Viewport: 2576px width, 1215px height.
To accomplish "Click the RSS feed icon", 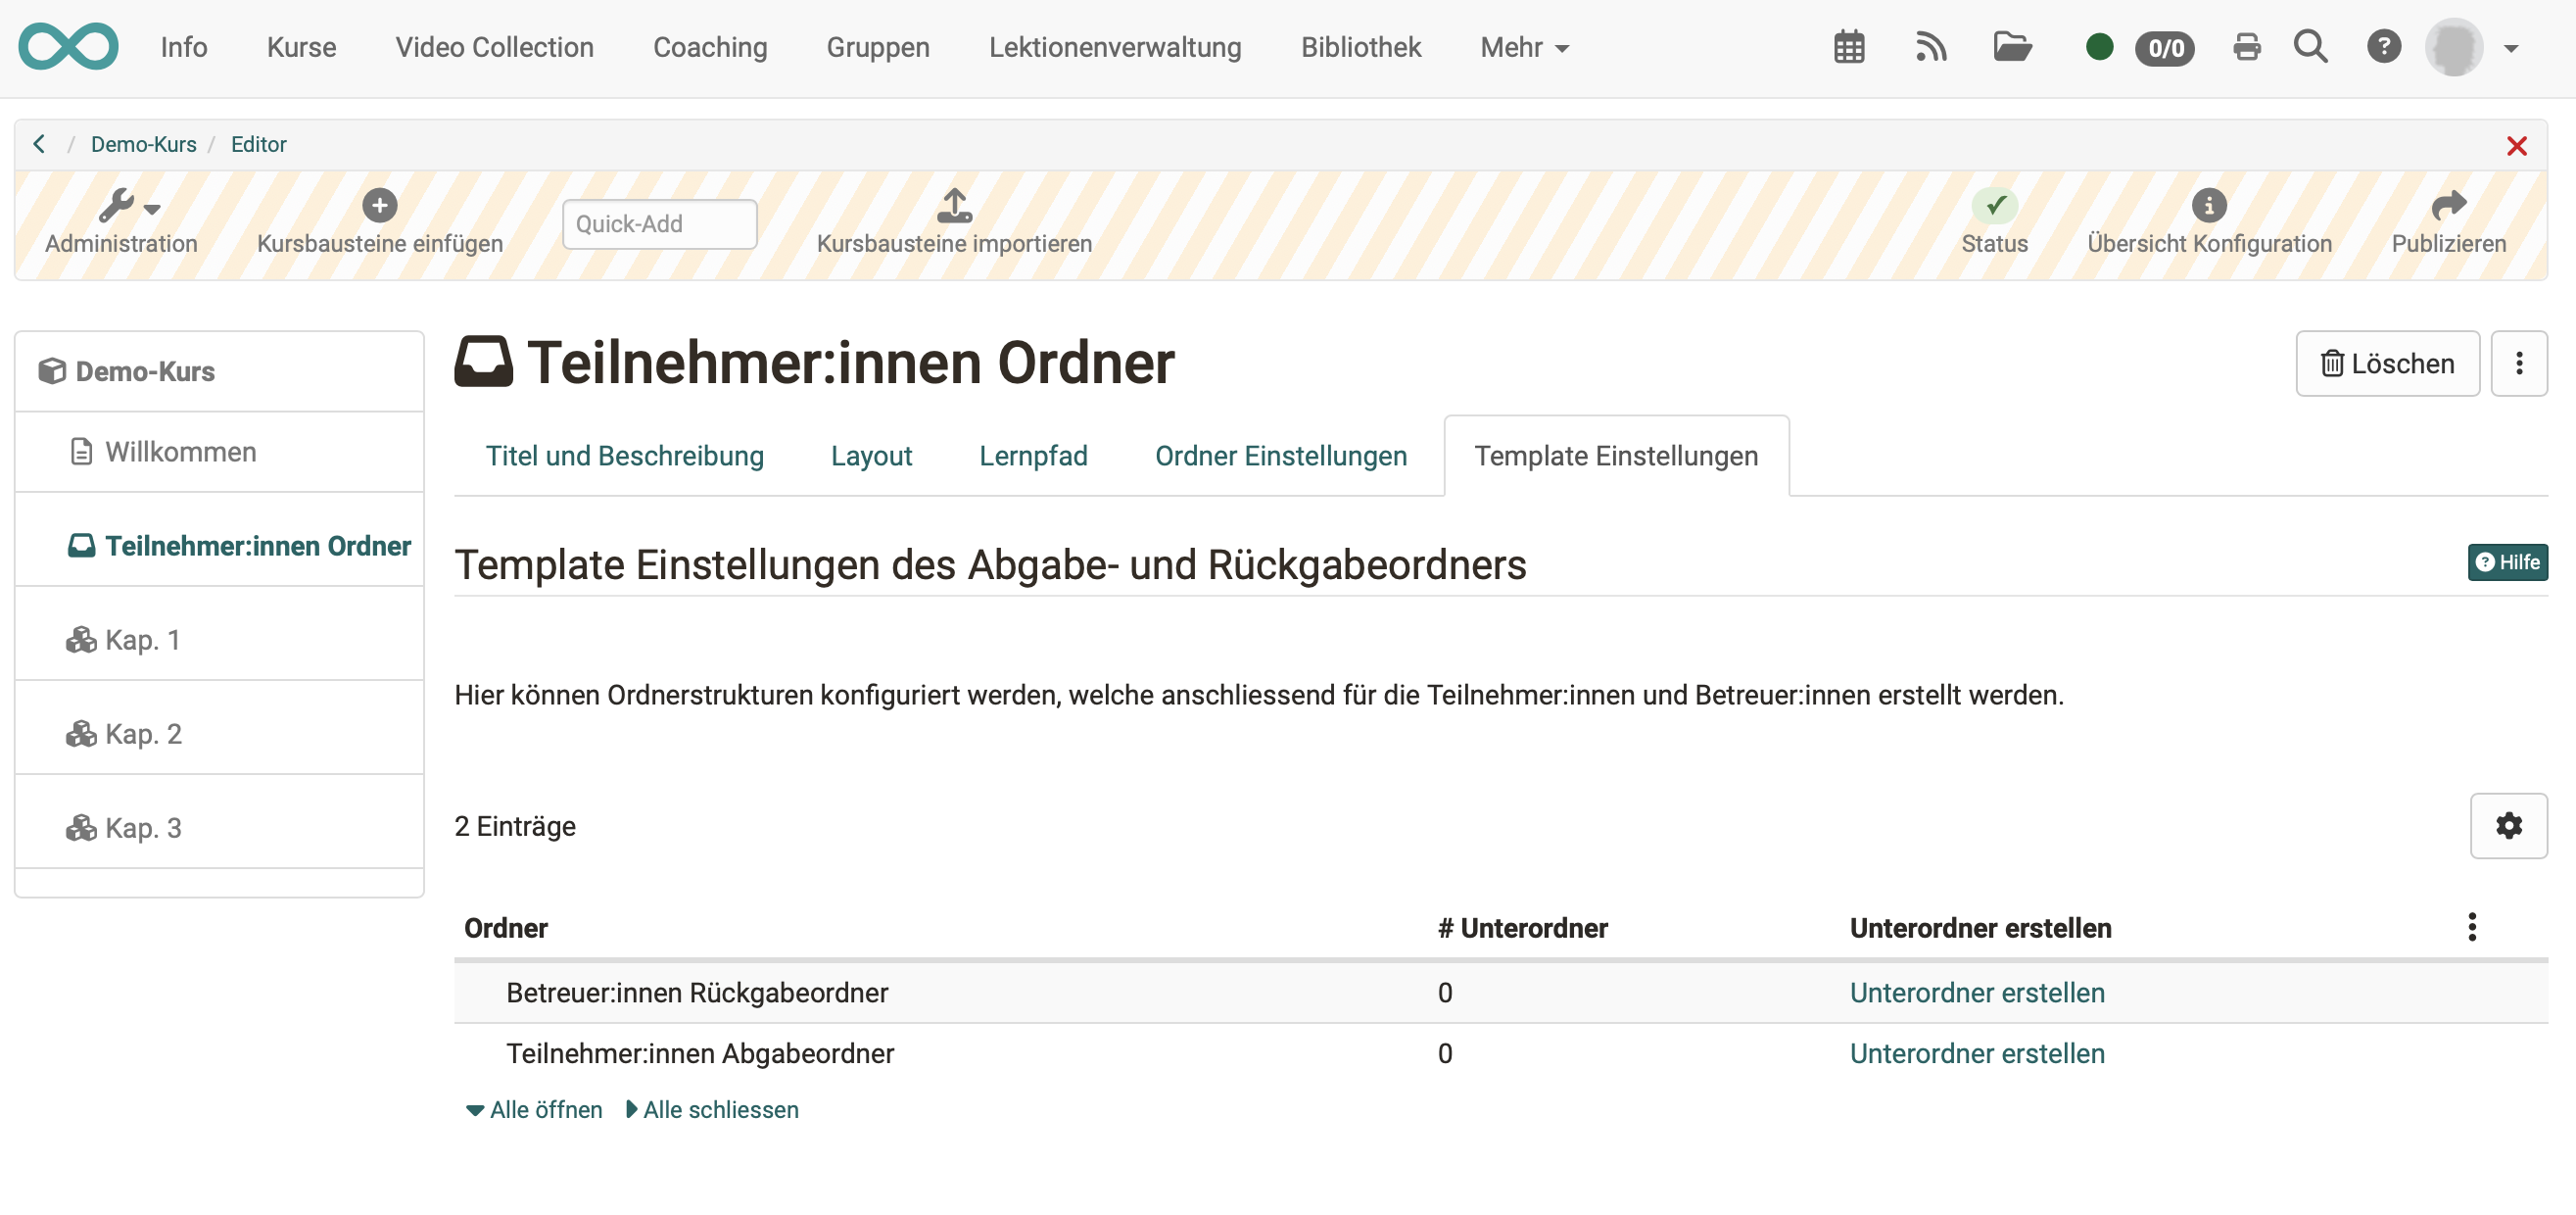I will point(1932,47).
